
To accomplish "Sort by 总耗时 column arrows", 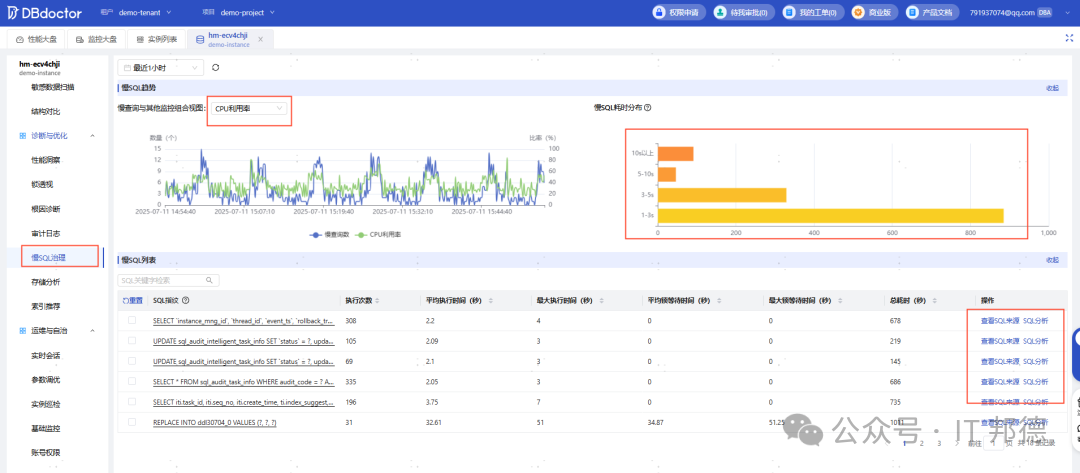I will coord(935,300).
